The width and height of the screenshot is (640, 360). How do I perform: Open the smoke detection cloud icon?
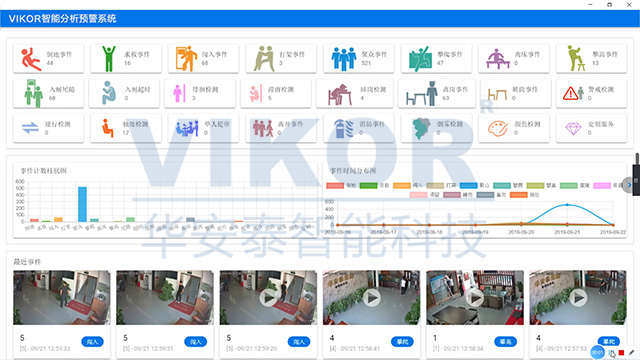421,129
